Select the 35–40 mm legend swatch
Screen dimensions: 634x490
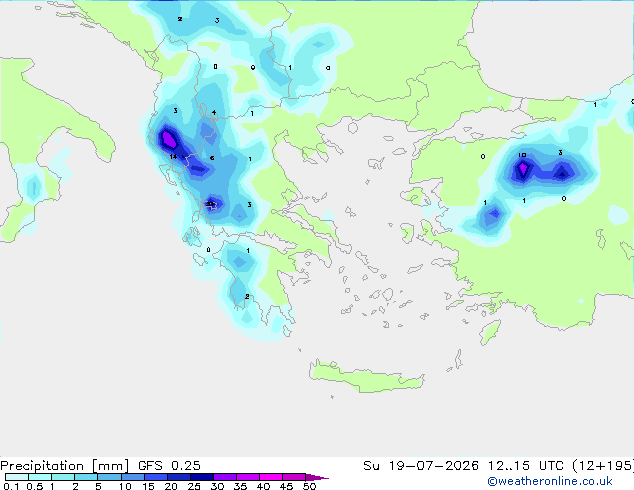pyautogui.click(x=247, y=477)
